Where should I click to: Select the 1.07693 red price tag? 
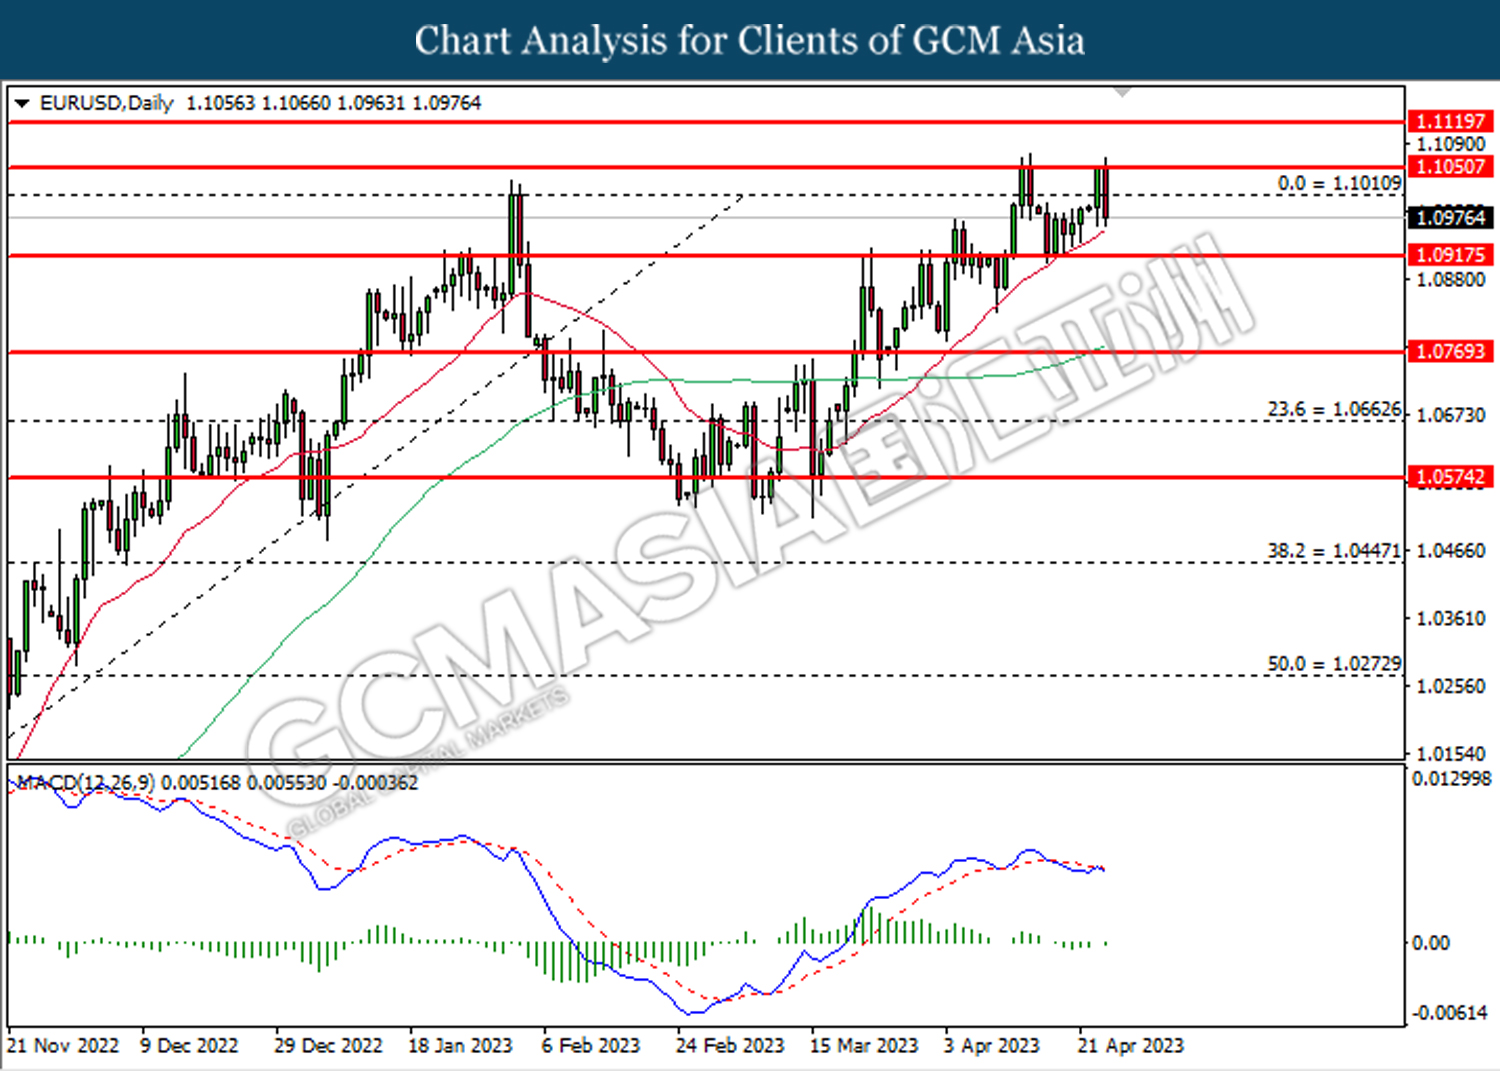[1451, 351]
